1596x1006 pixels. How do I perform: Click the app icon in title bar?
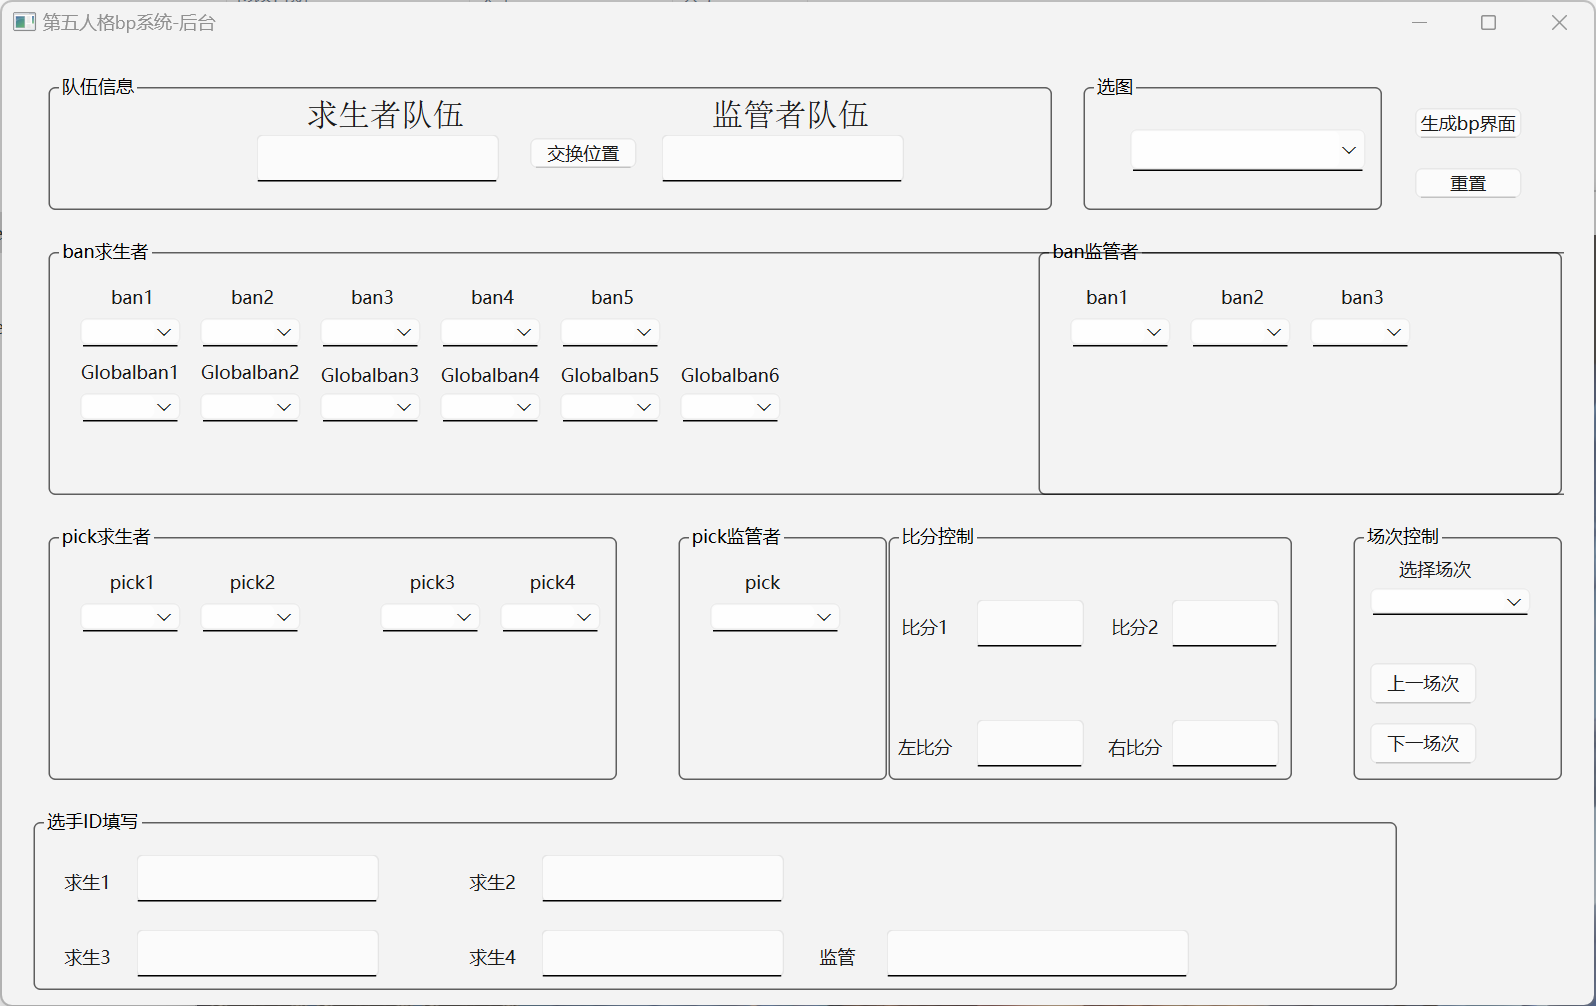pyautogui.click(x=24, y=22)
